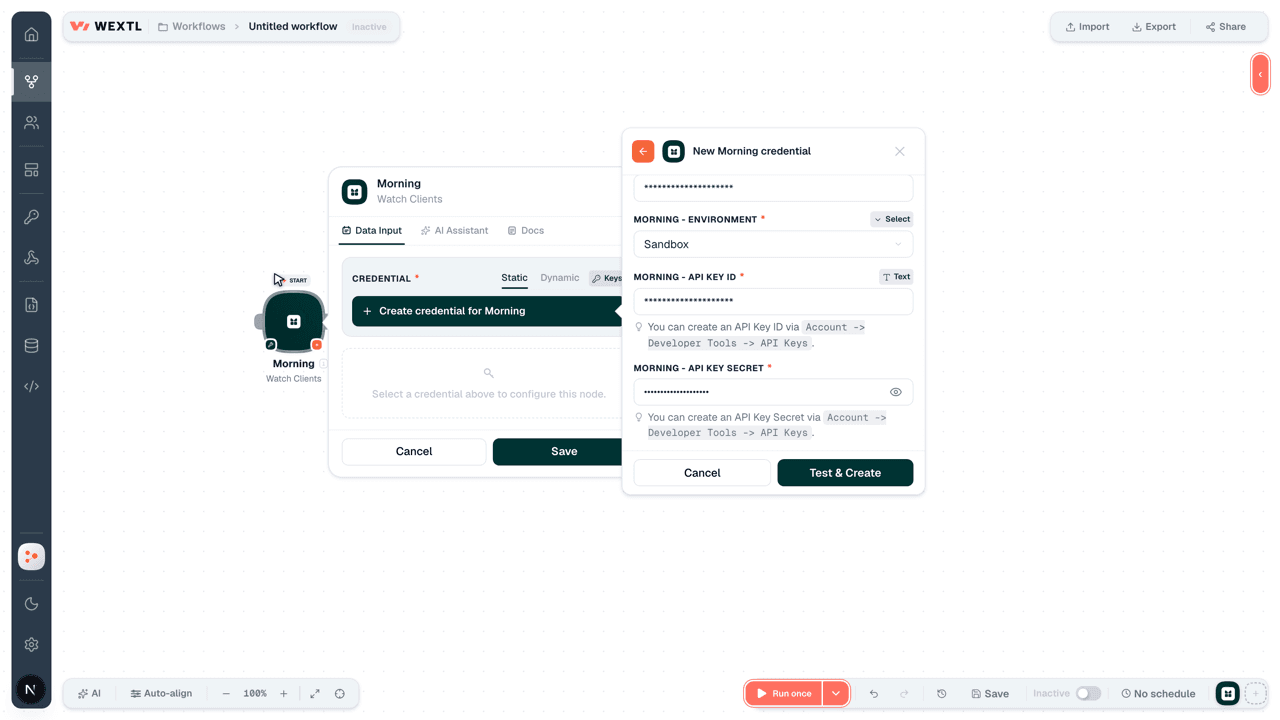Click the Run once button
The width and height of the screenshot is (1280, 720).
tap(784, 694)
